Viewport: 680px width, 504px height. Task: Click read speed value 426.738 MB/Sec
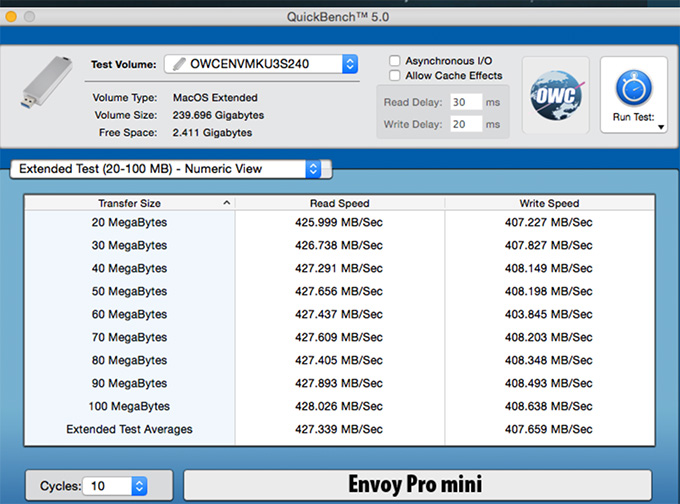[x=339, y=245]
